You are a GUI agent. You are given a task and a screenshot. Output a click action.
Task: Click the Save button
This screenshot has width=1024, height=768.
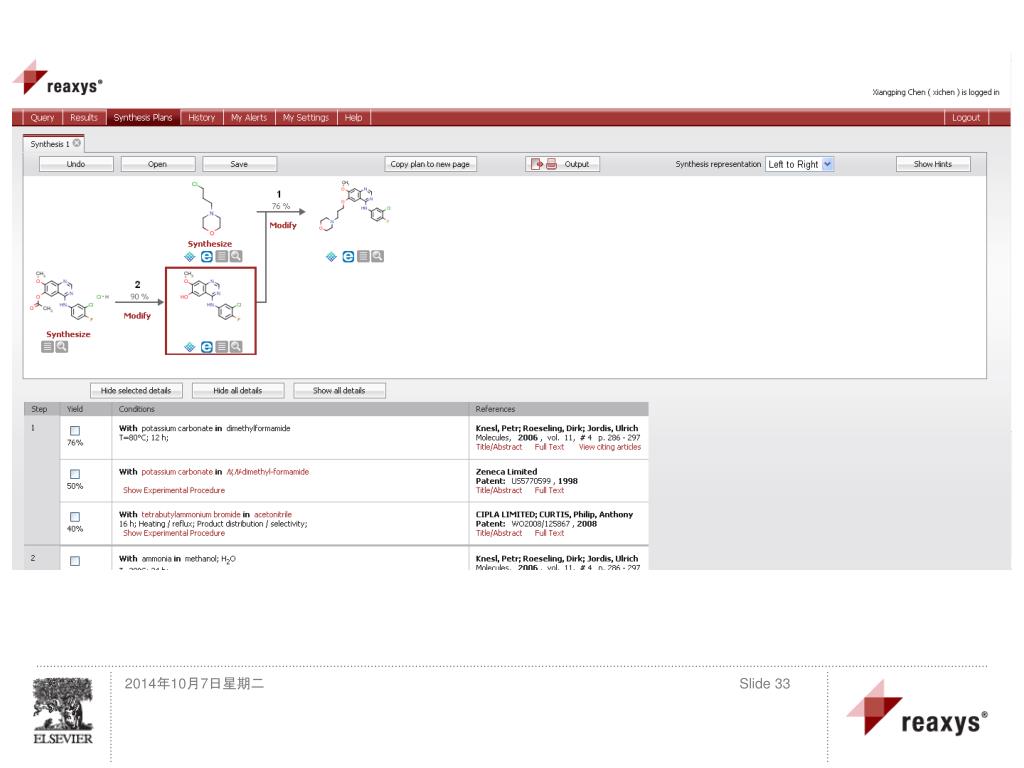tap(239, 164)
